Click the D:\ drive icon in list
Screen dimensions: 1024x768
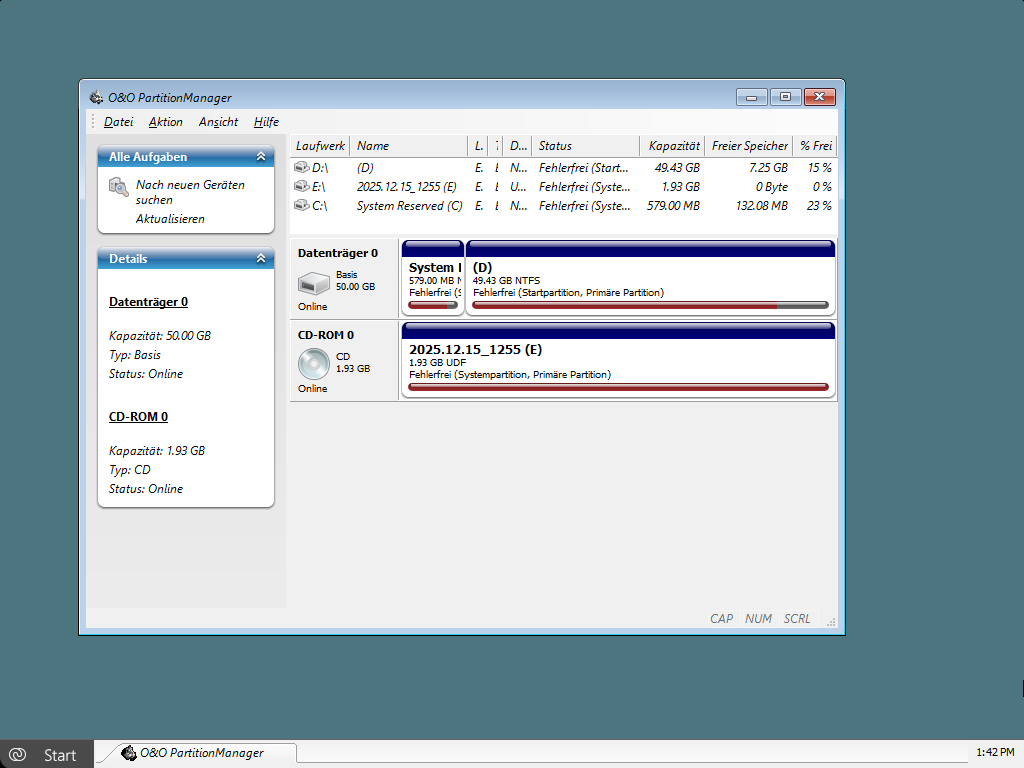(x=301, y=168)
